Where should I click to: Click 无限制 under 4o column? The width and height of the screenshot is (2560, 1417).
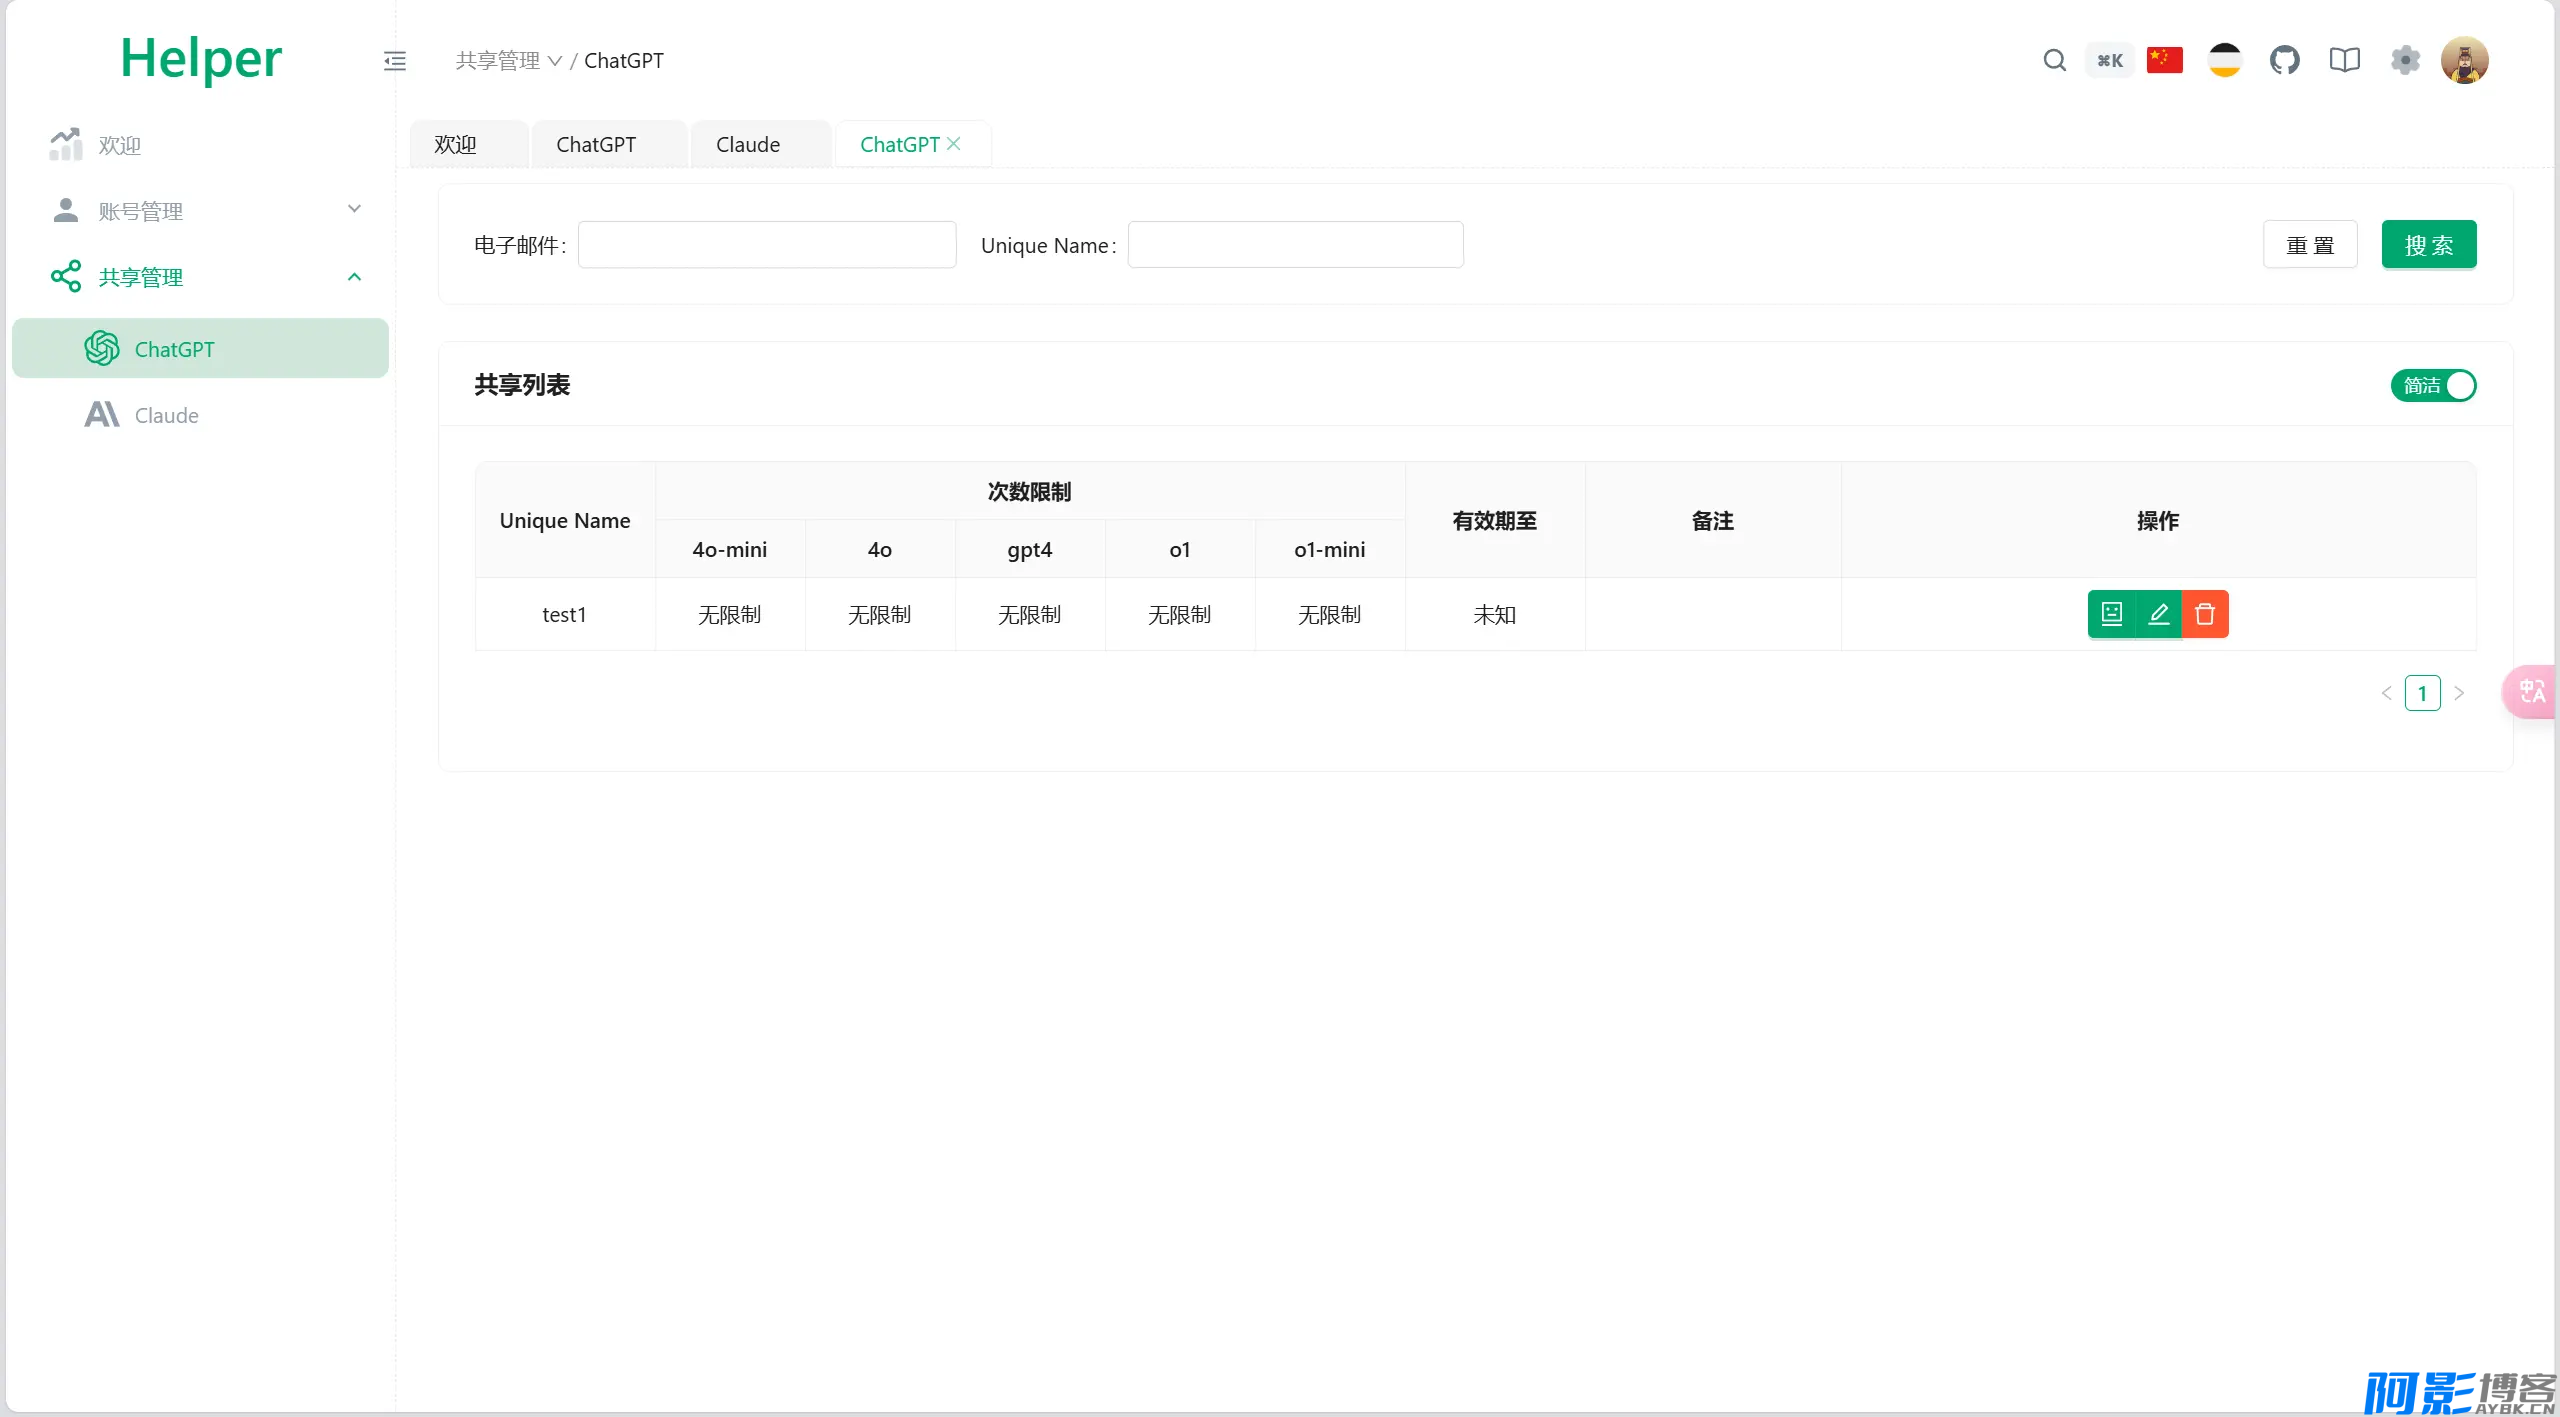click(x=880, y=615)
